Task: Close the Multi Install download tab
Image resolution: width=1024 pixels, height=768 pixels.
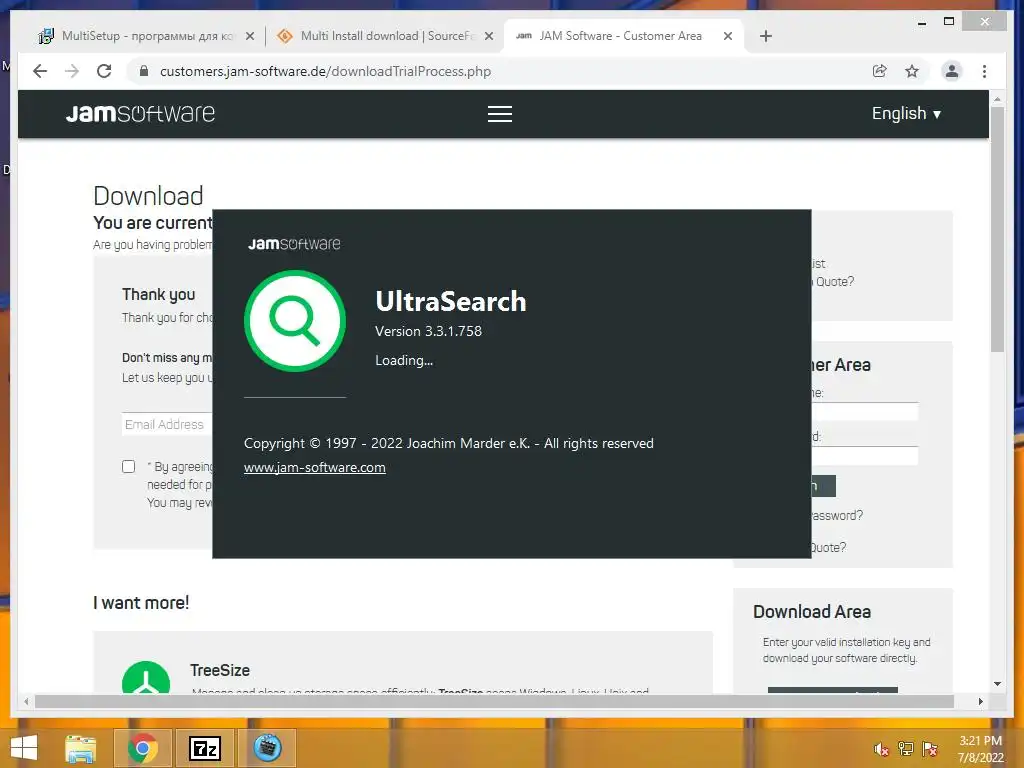Action: 488,36
